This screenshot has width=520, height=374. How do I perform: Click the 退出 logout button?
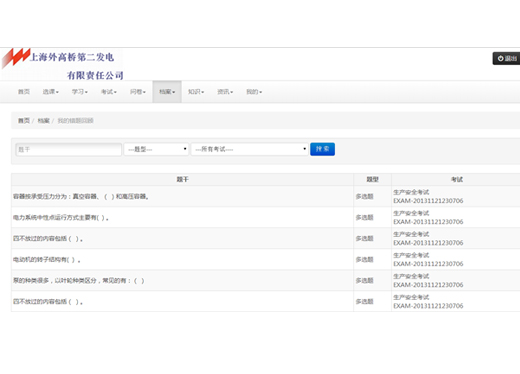click(x=507, y=58)
